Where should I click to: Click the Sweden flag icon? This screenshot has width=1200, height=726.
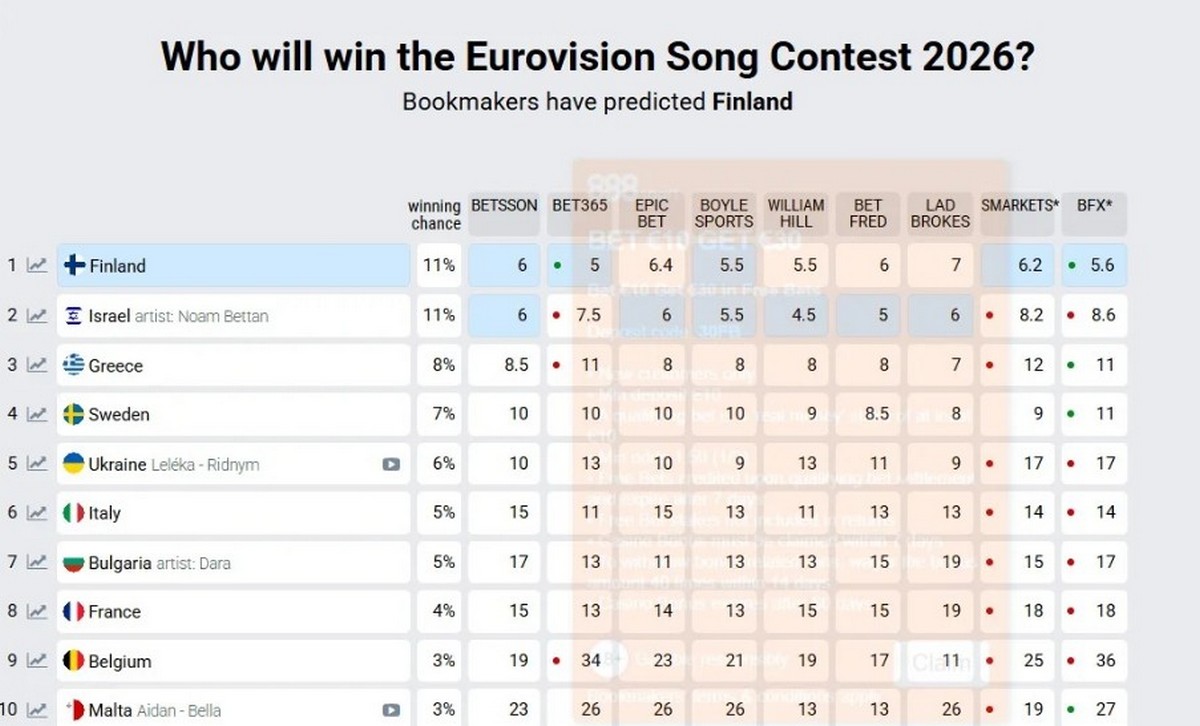click(x=73, y=414)
